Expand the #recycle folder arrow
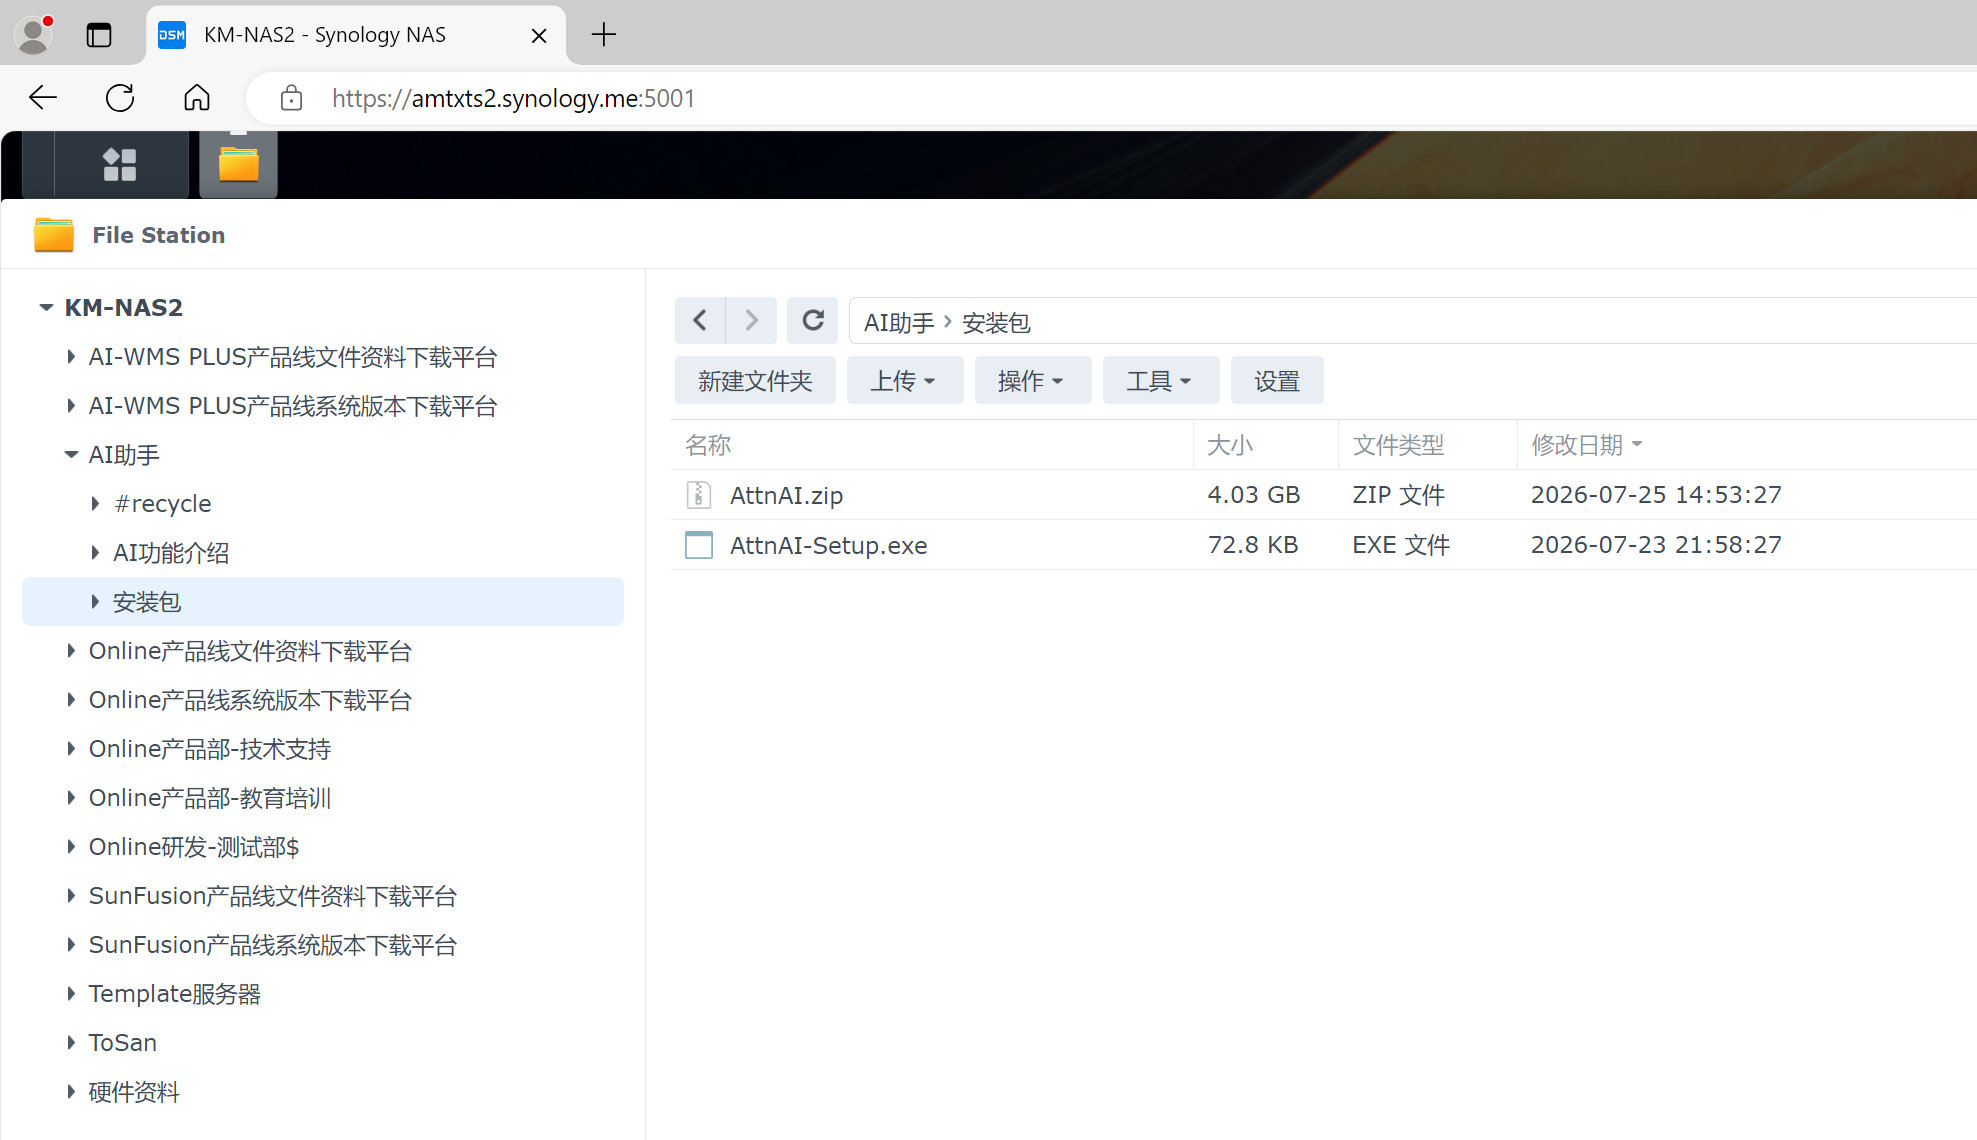This screenshot has width=1977, height=1140. coord(95,503)
